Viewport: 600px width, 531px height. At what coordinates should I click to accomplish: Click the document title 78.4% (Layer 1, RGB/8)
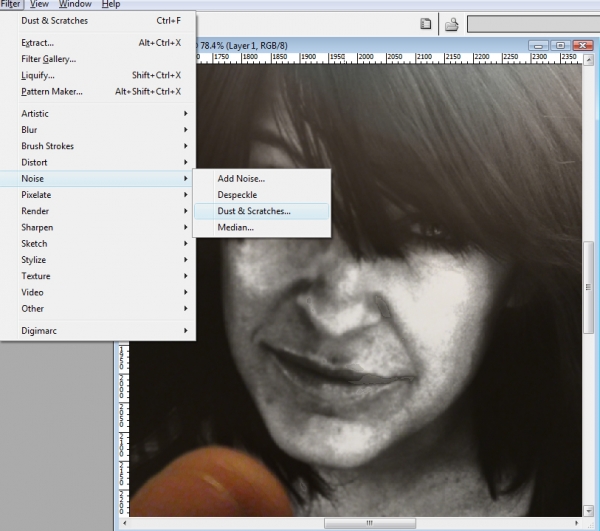point(243,46)
